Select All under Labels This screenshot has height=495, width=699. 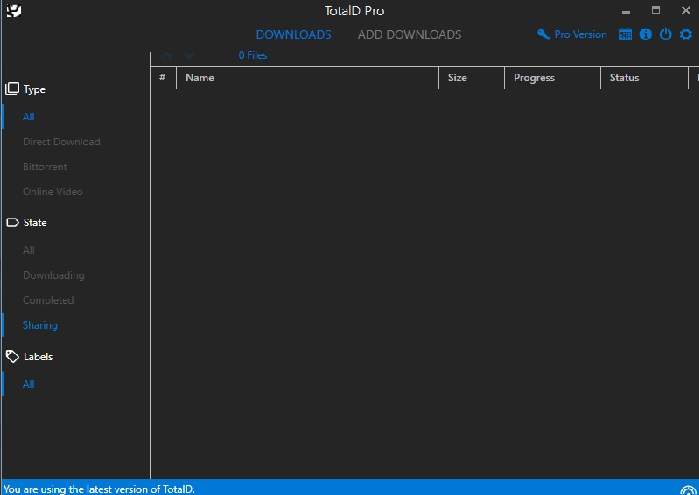[x=29, y=384]
